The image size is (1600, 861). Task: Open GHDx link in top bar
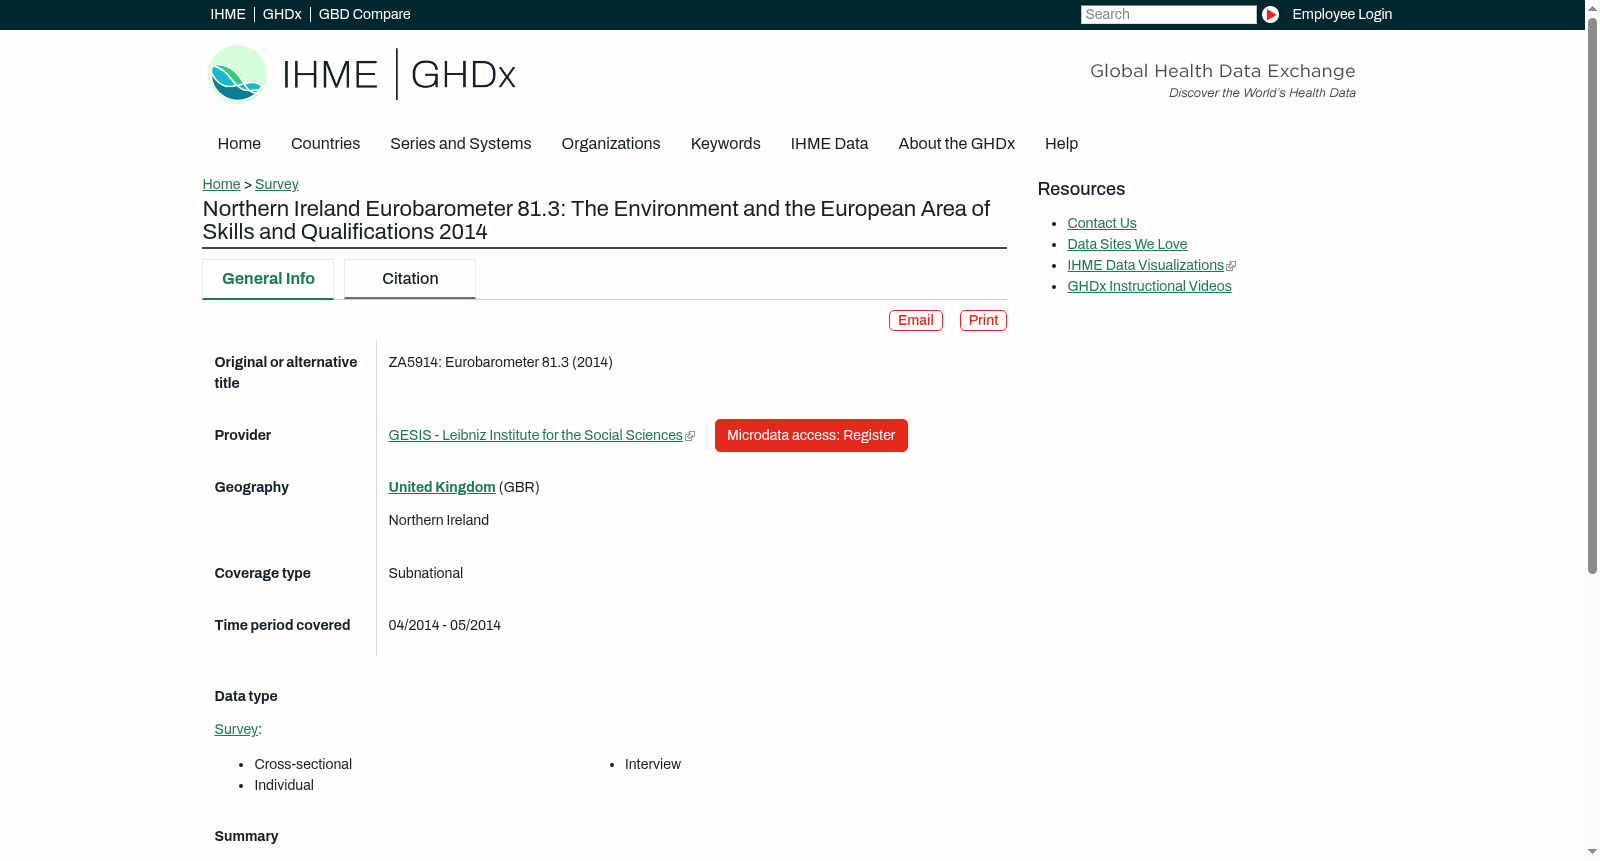pyautogui.click(x=282, y=14)
